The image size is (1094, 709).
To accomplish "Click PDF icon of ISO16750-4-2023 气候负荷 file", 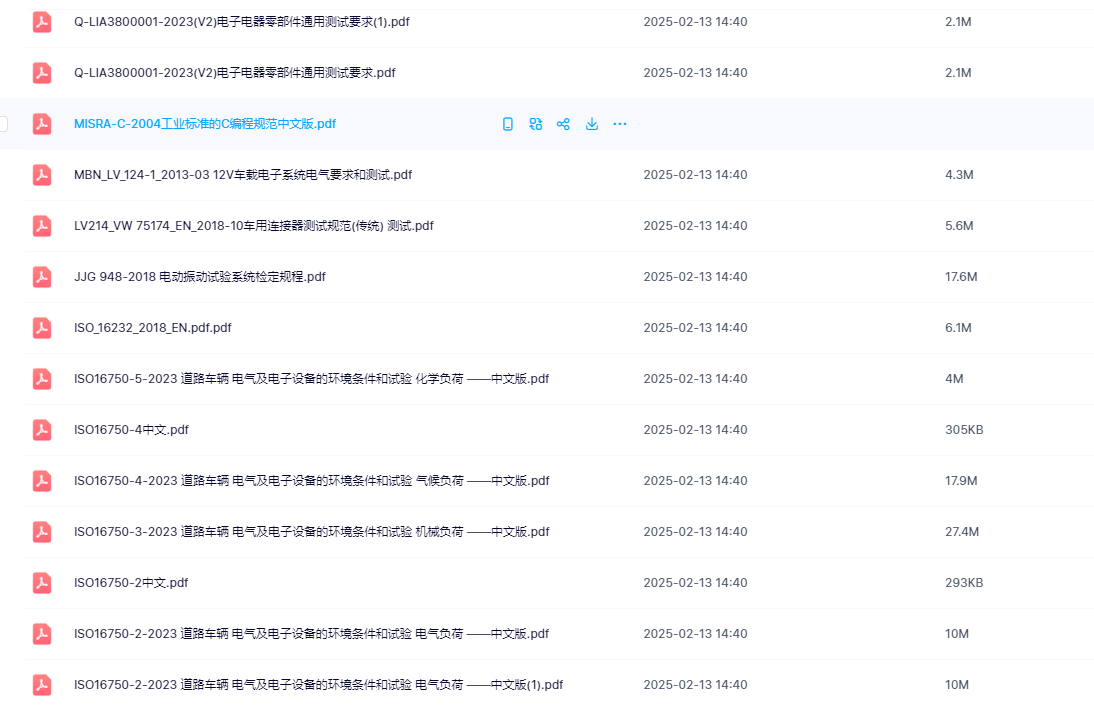I will click(x=42, y=481).
